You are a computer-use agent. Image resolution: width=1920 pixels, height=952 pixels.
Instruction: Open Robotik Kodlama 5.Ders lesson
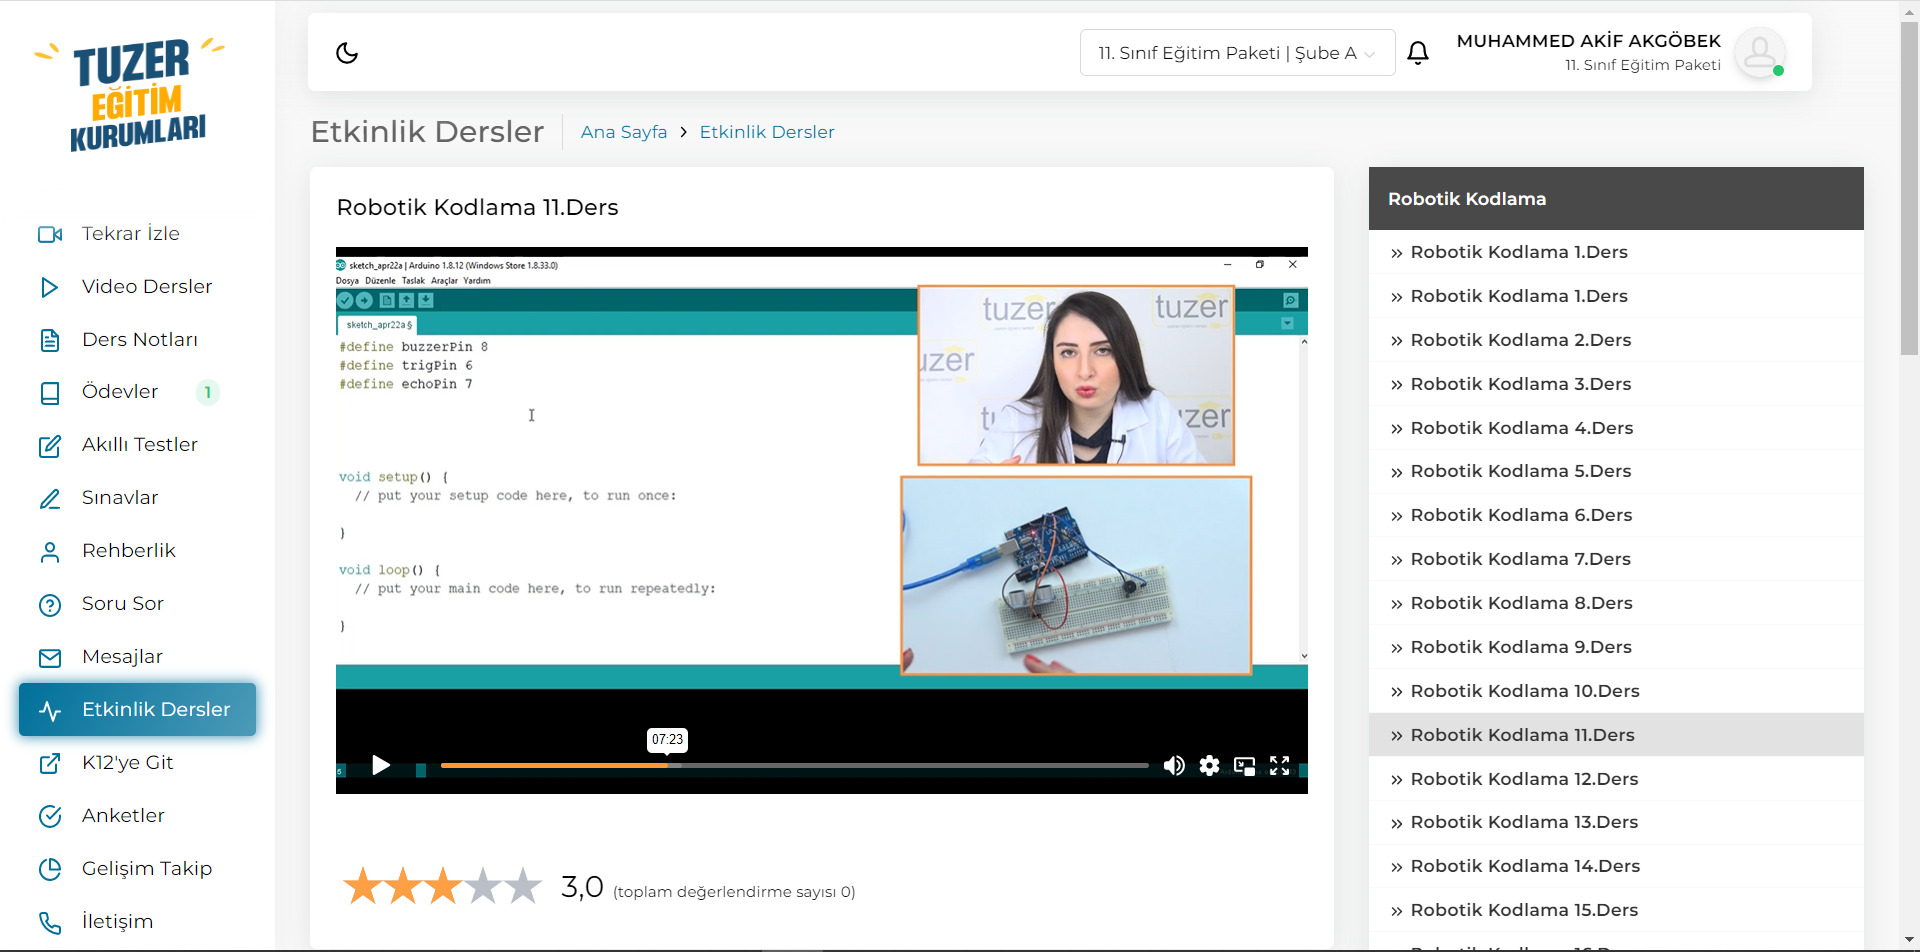[1520, 471]
